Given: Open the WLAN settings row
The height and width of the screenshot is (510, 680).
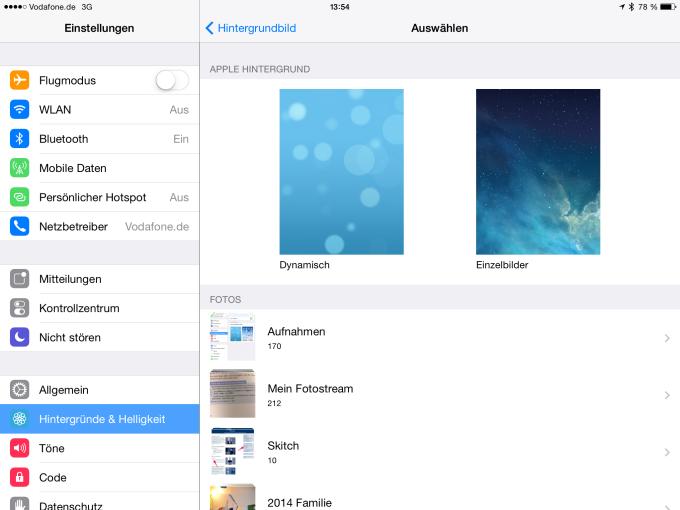Looking at the screenshot, I should pyautogui.click(x=100, y=109).
